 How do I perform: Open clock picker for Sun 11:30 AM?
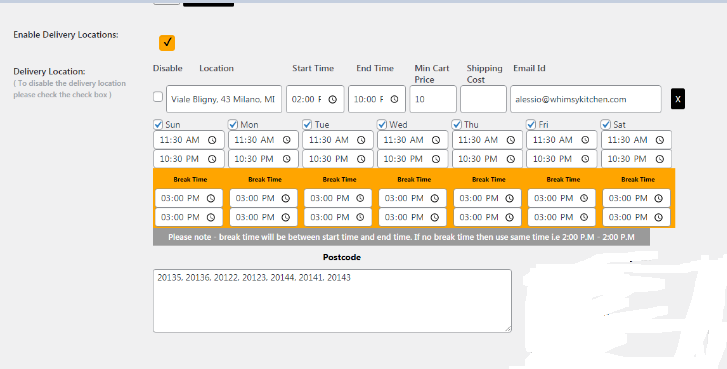pyautogui.click(x=212, y=140)
